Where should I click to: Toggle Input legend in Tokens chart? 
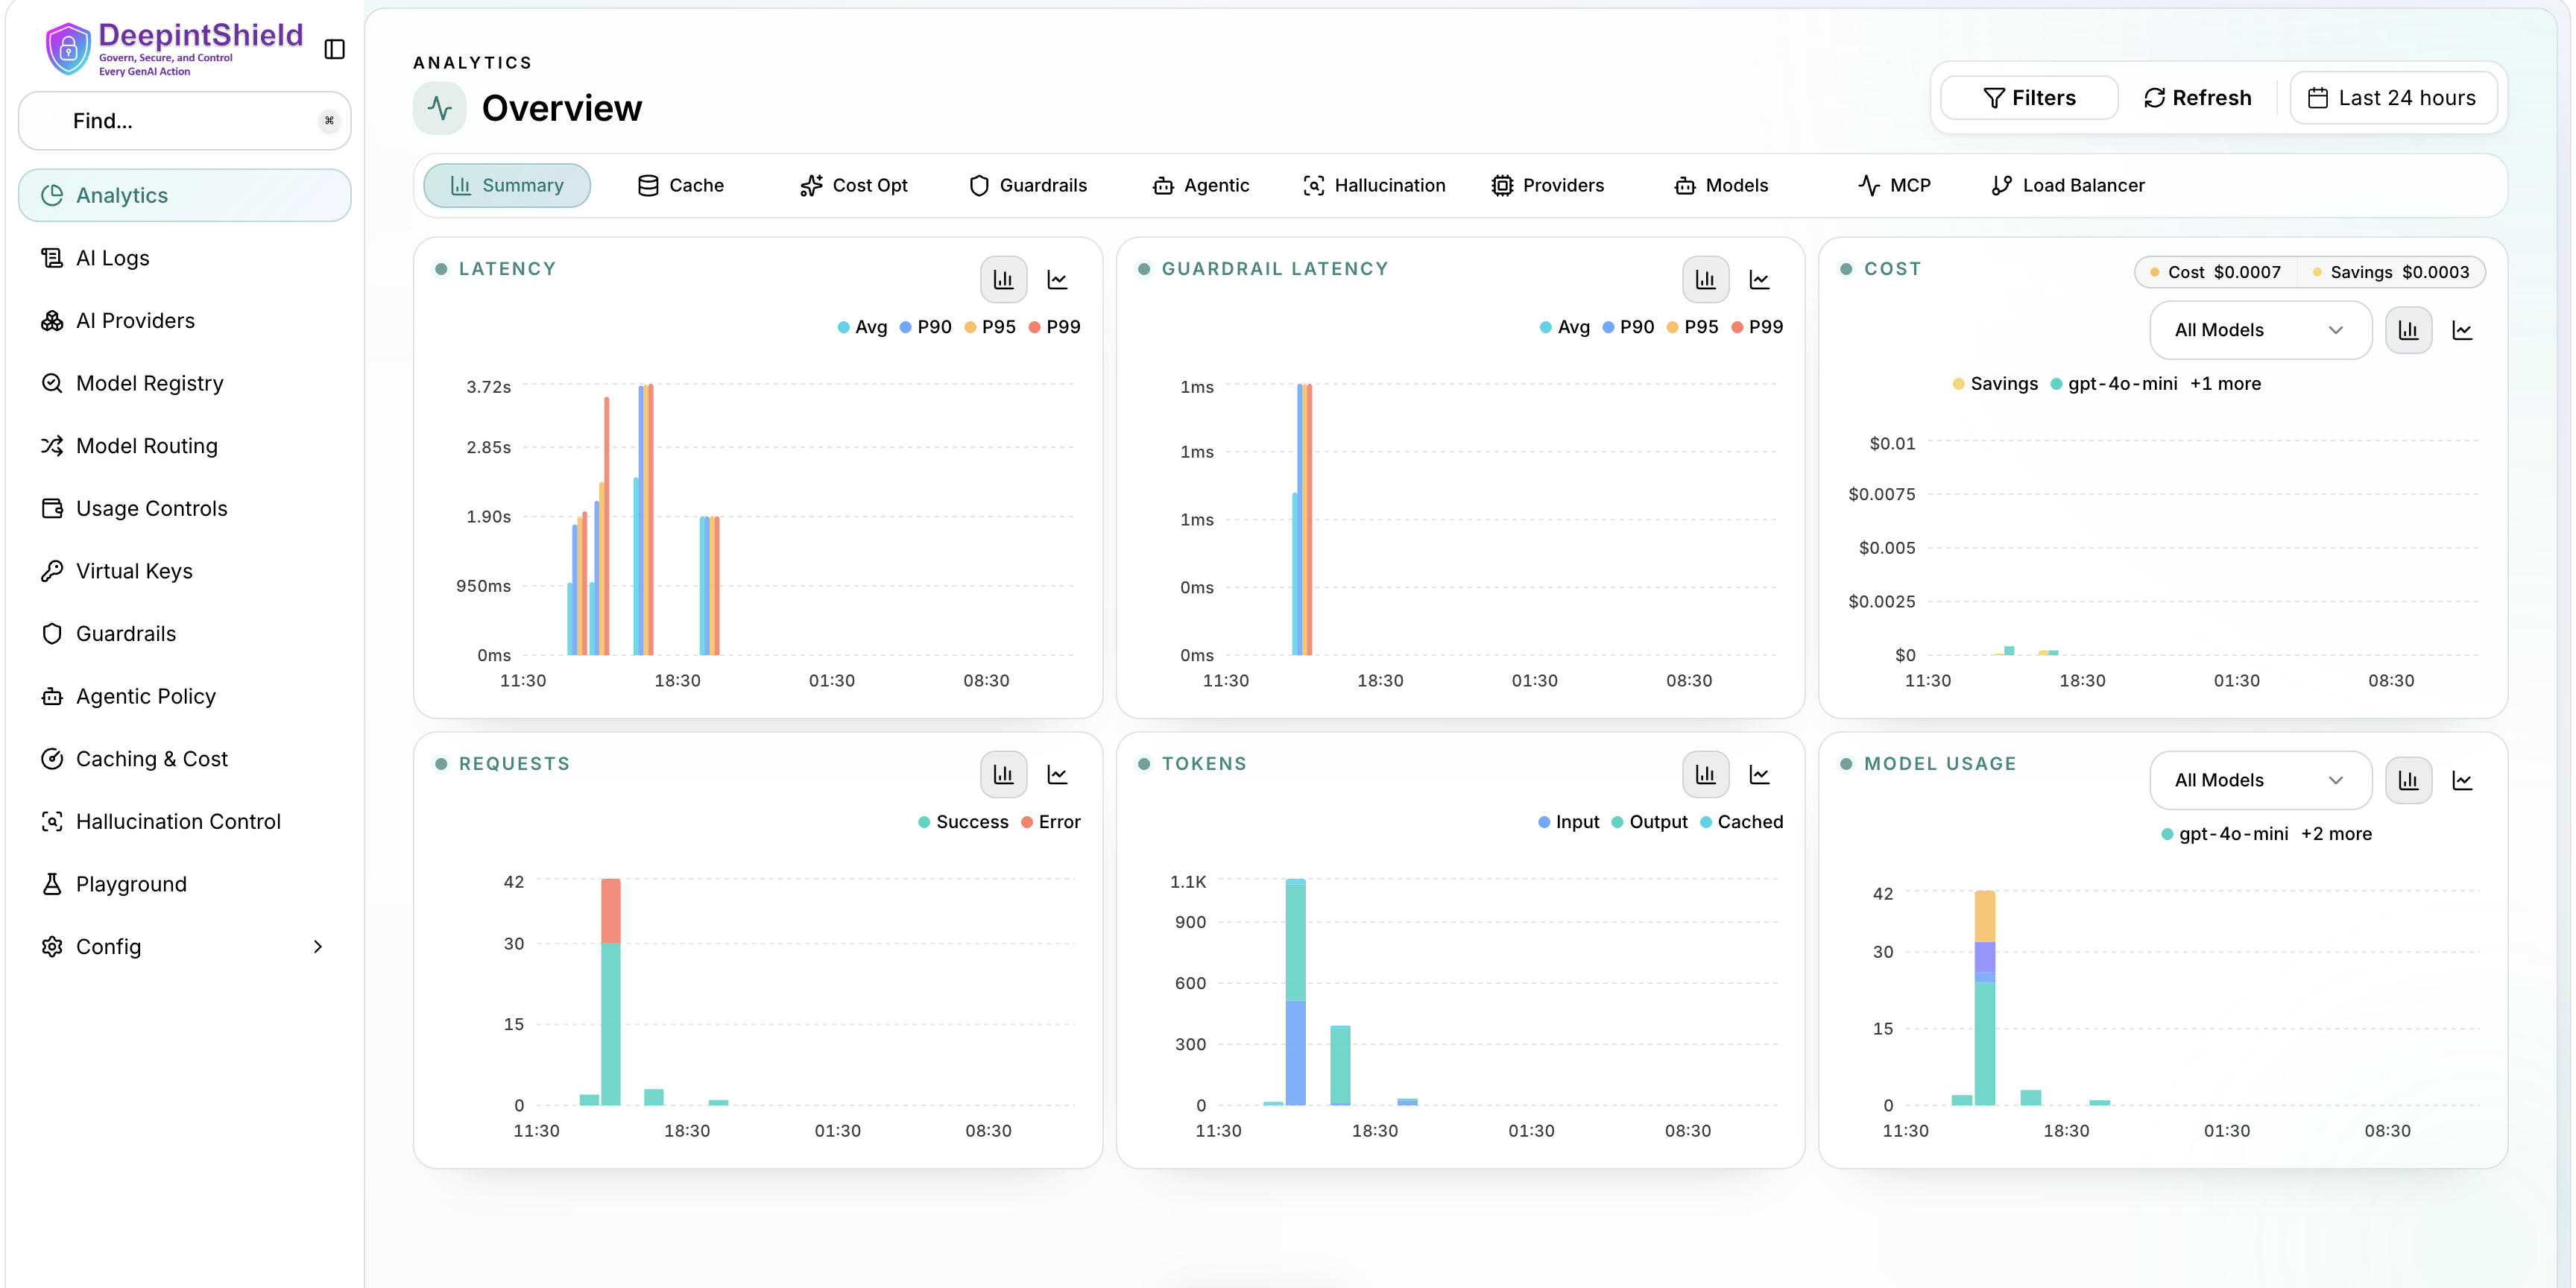point(1568,823)
